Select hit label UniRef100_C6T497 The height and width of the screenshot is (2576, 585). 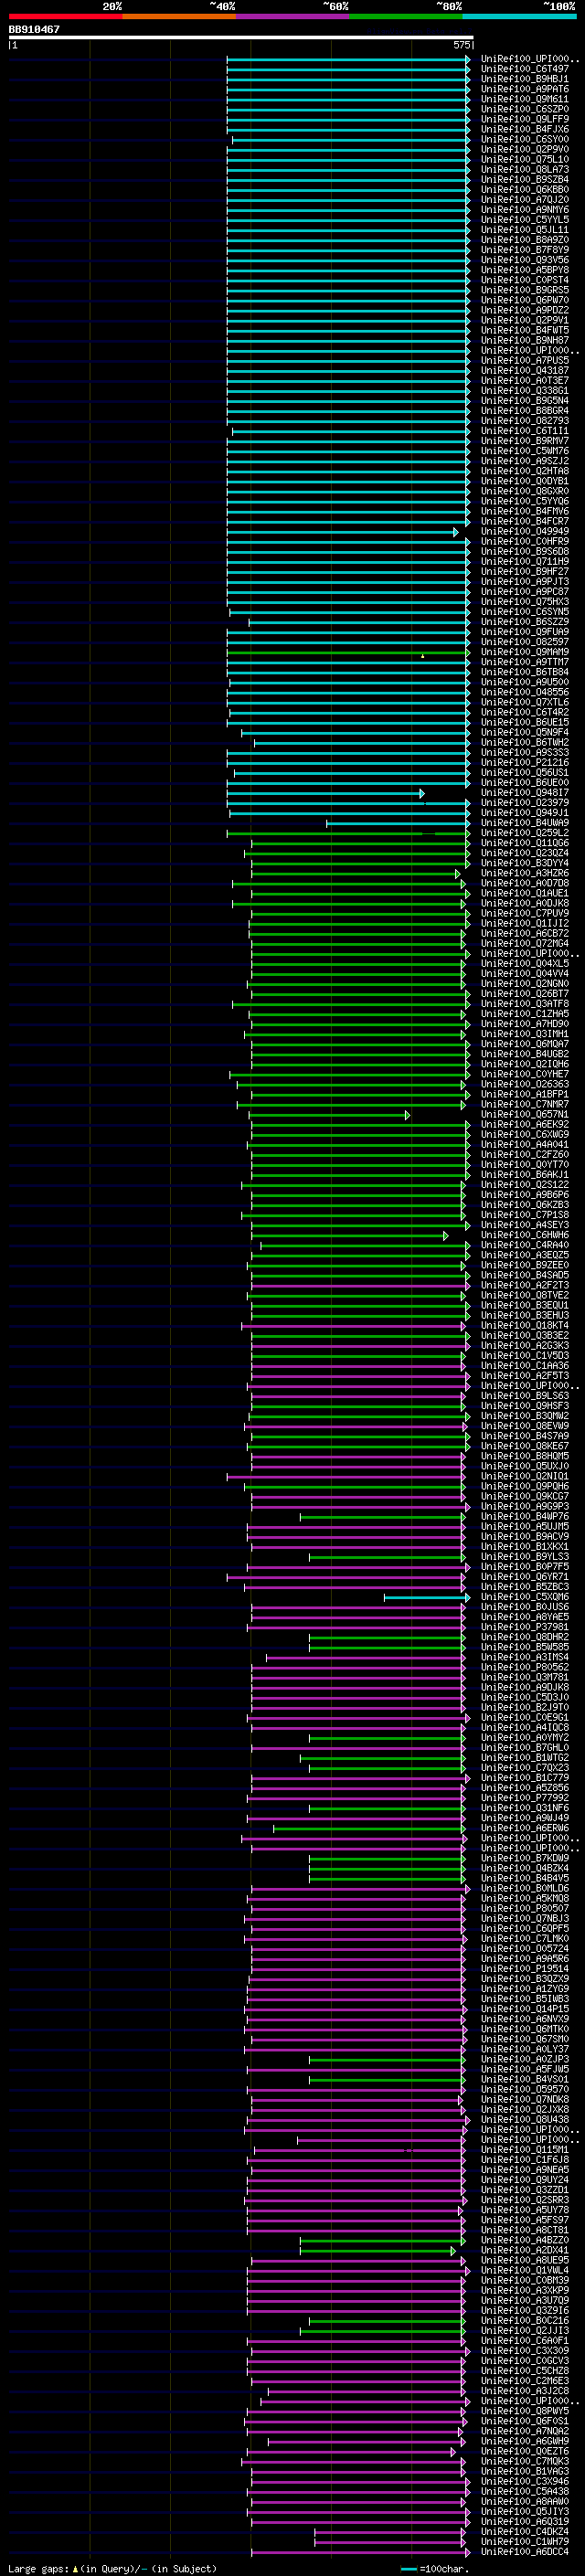point(525,69)
